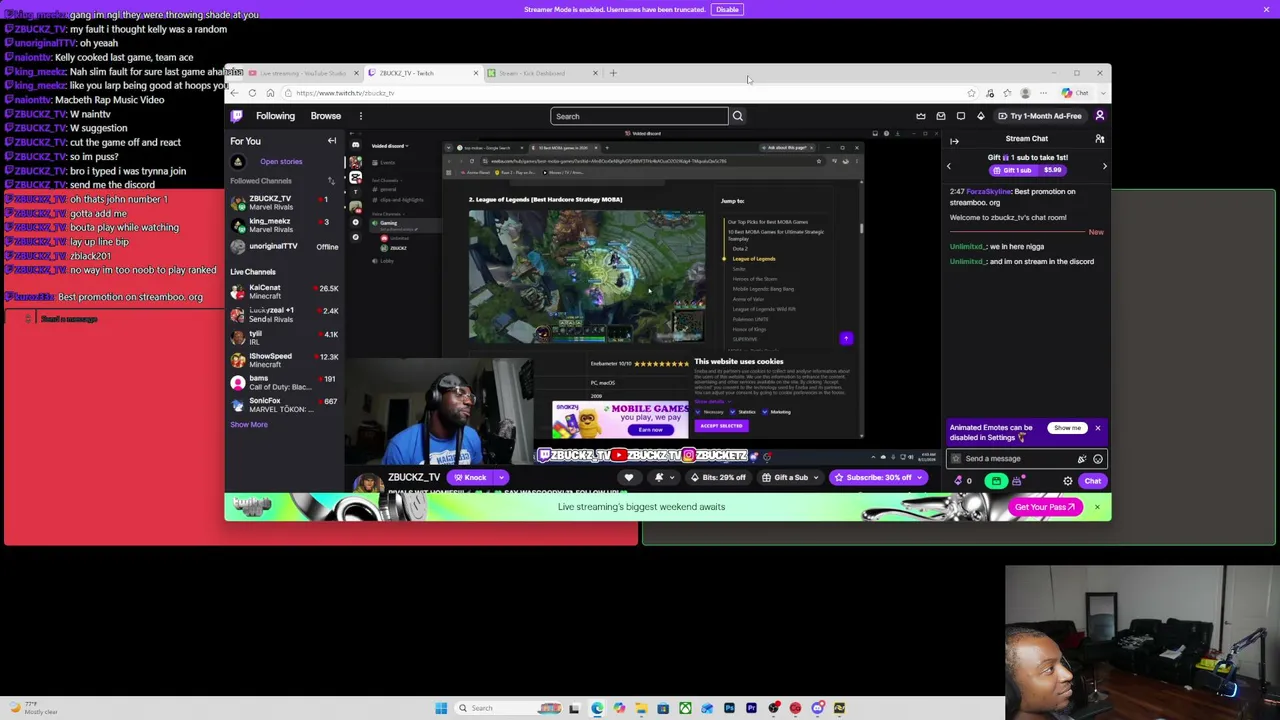Click Show me for animated emotes
The width and height of the screenshot is (1280, 720).
point(1067,428)
